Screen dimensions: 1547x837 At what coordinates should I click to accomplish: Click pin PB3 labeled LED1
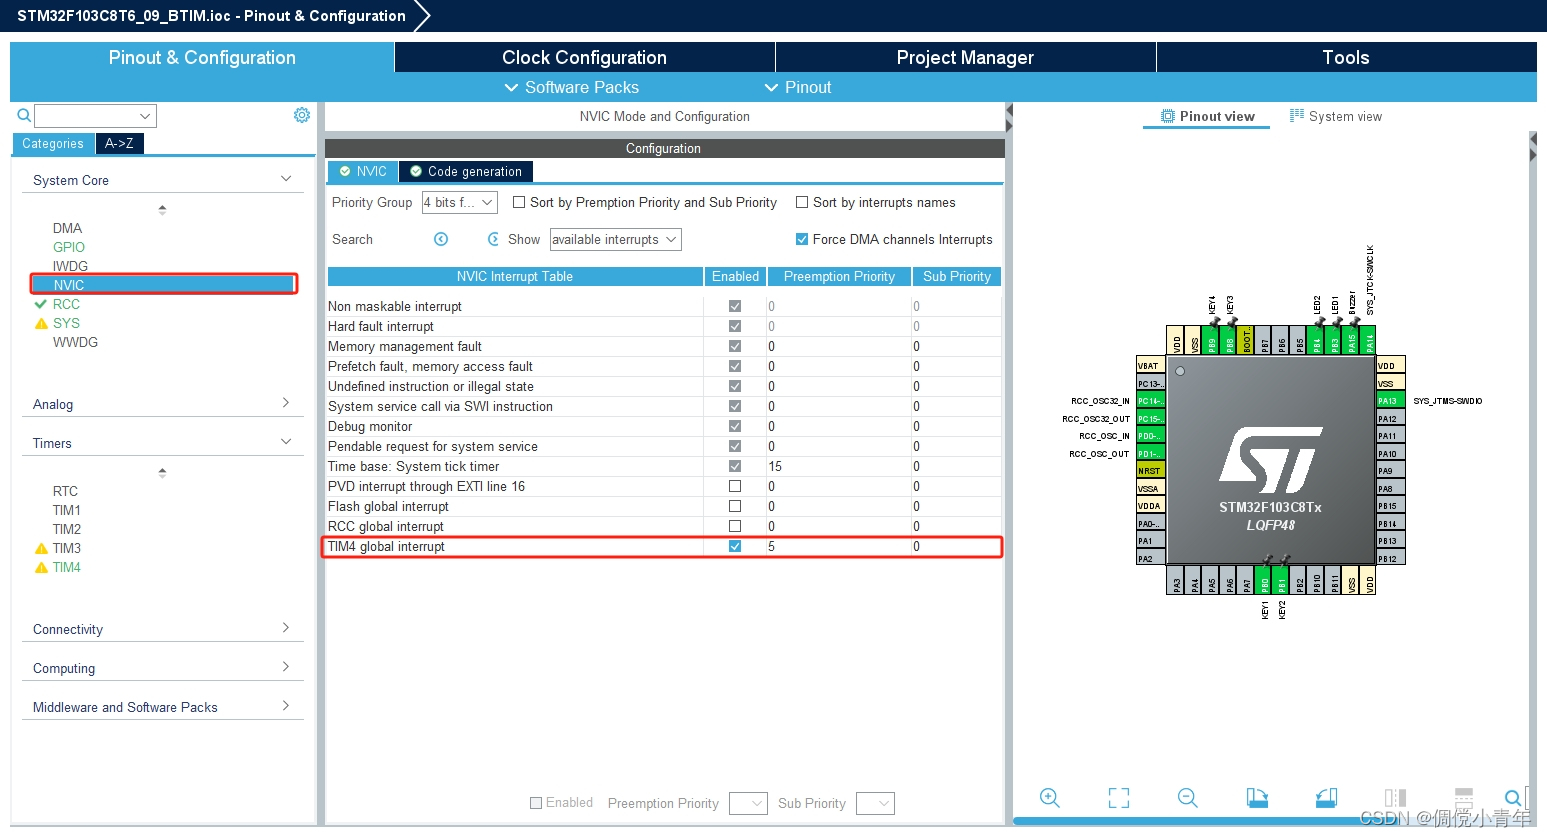pyautogui.click(x=1334, y=339)
